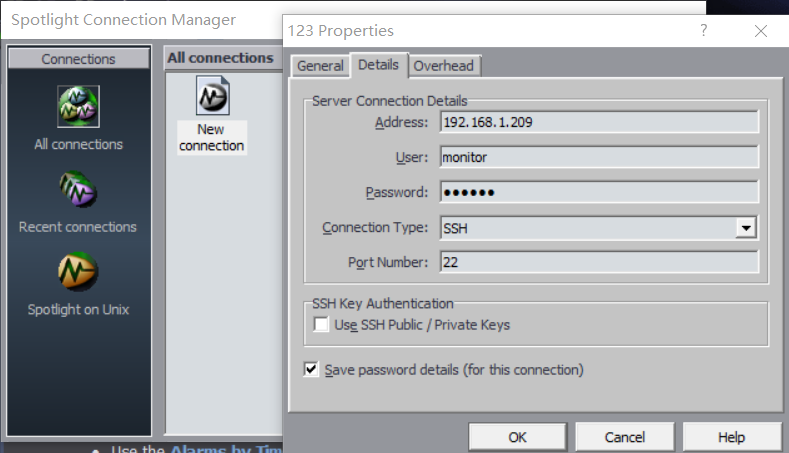Click the Help button
789x453 pixels.
(x=731, y=437)
